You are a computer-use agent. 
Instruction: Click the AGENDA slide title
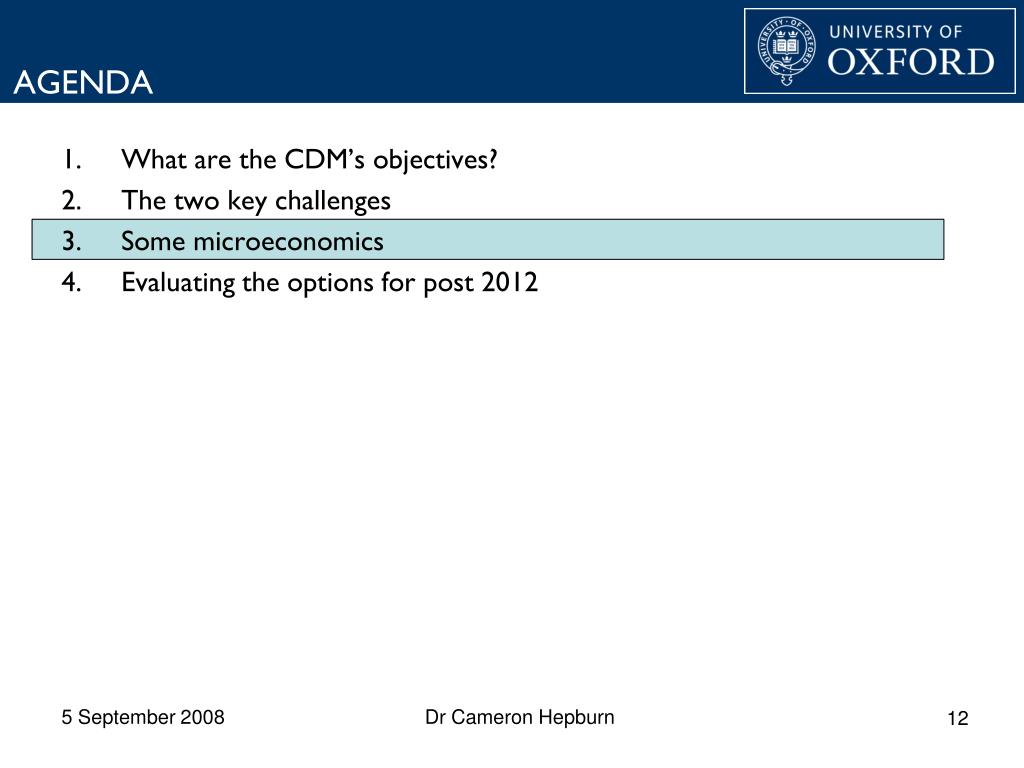[83, 83]
